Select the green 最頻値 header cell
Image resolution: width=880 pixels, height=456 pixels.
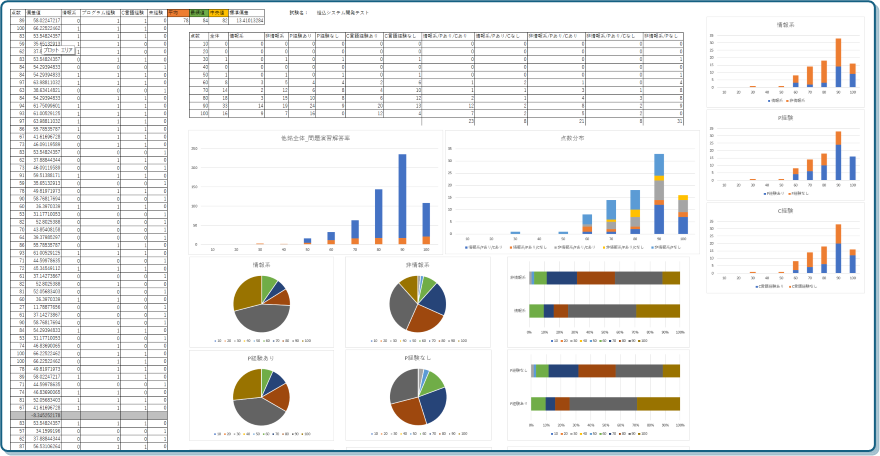[x=199, y=12]
